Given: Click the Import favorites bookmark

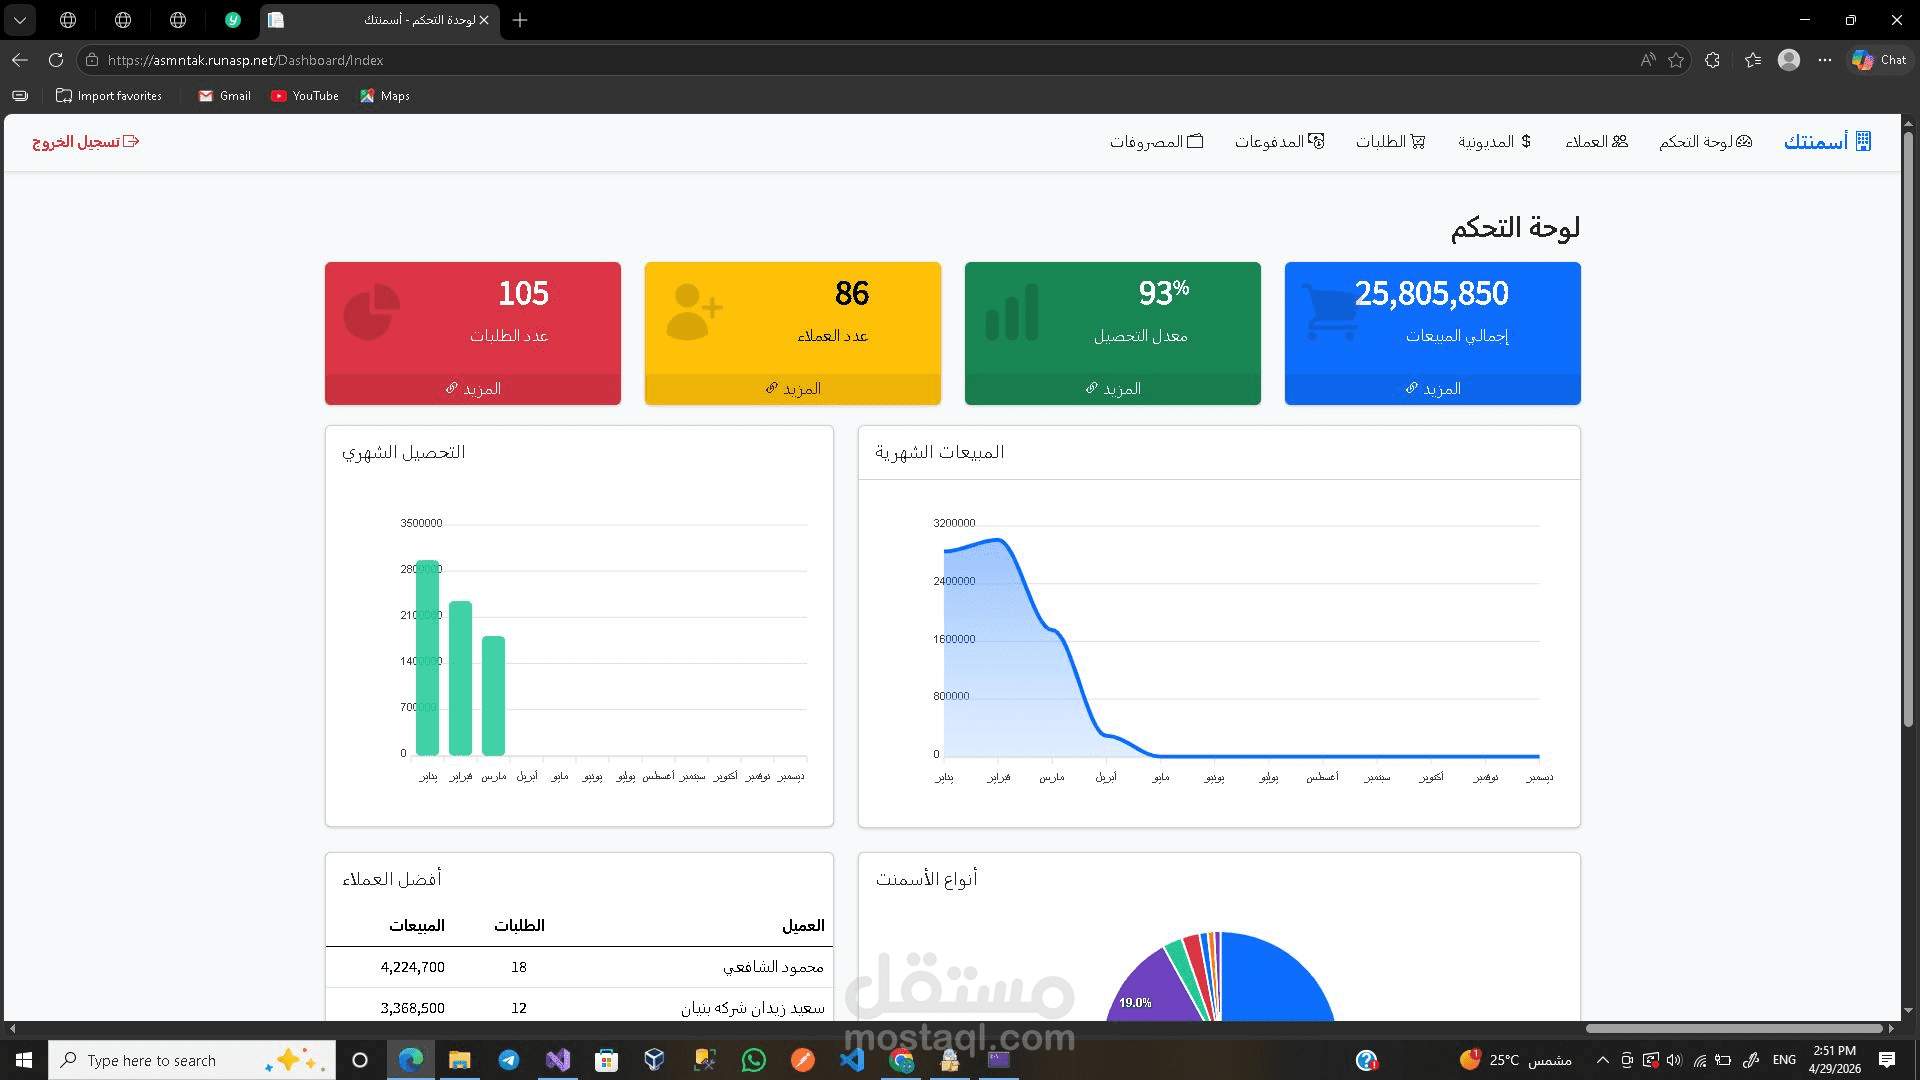Looking at the screenshot, I should pos(109,96).
